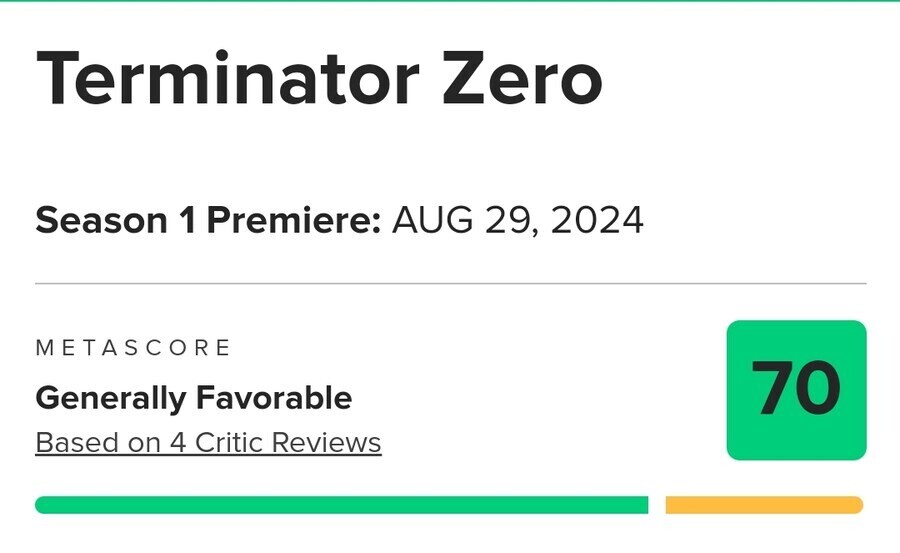Image resolution: width=900 pixels, height=553 pixels.
Task: Click the Generally Favorable rating text
Action: click(x=193, y=398)
